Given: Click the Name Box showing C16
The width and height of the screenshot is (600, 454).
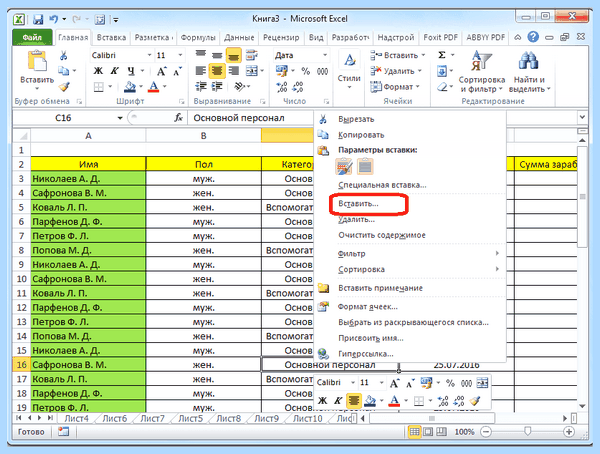Looking at the screenshot, I should [63, 118].
